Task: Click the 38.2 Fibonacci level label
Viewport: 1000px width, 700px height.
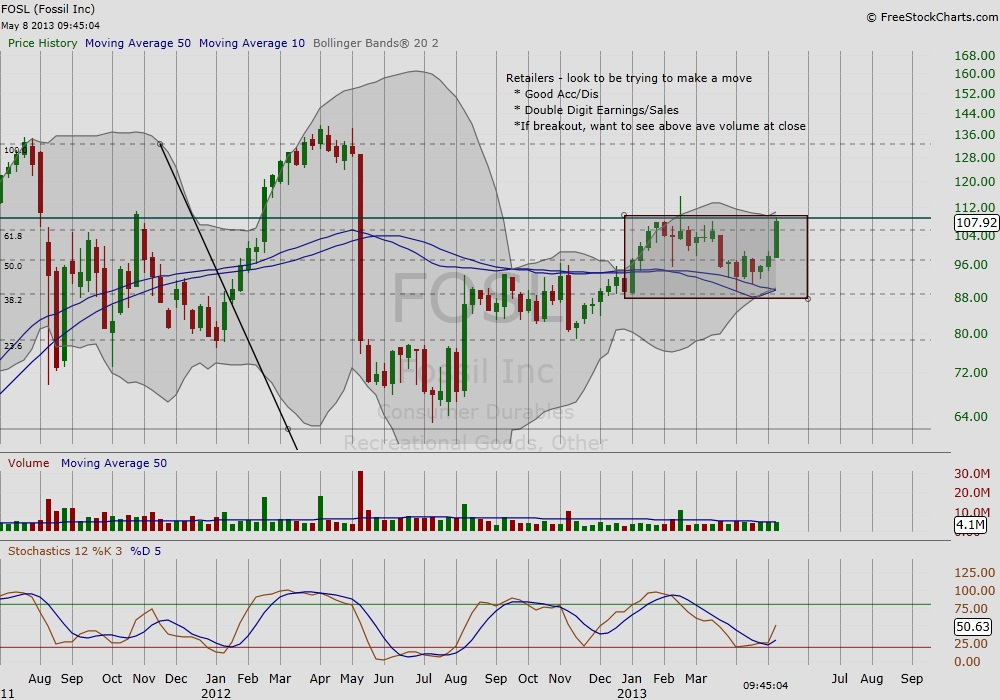Action: pos(13,300)
